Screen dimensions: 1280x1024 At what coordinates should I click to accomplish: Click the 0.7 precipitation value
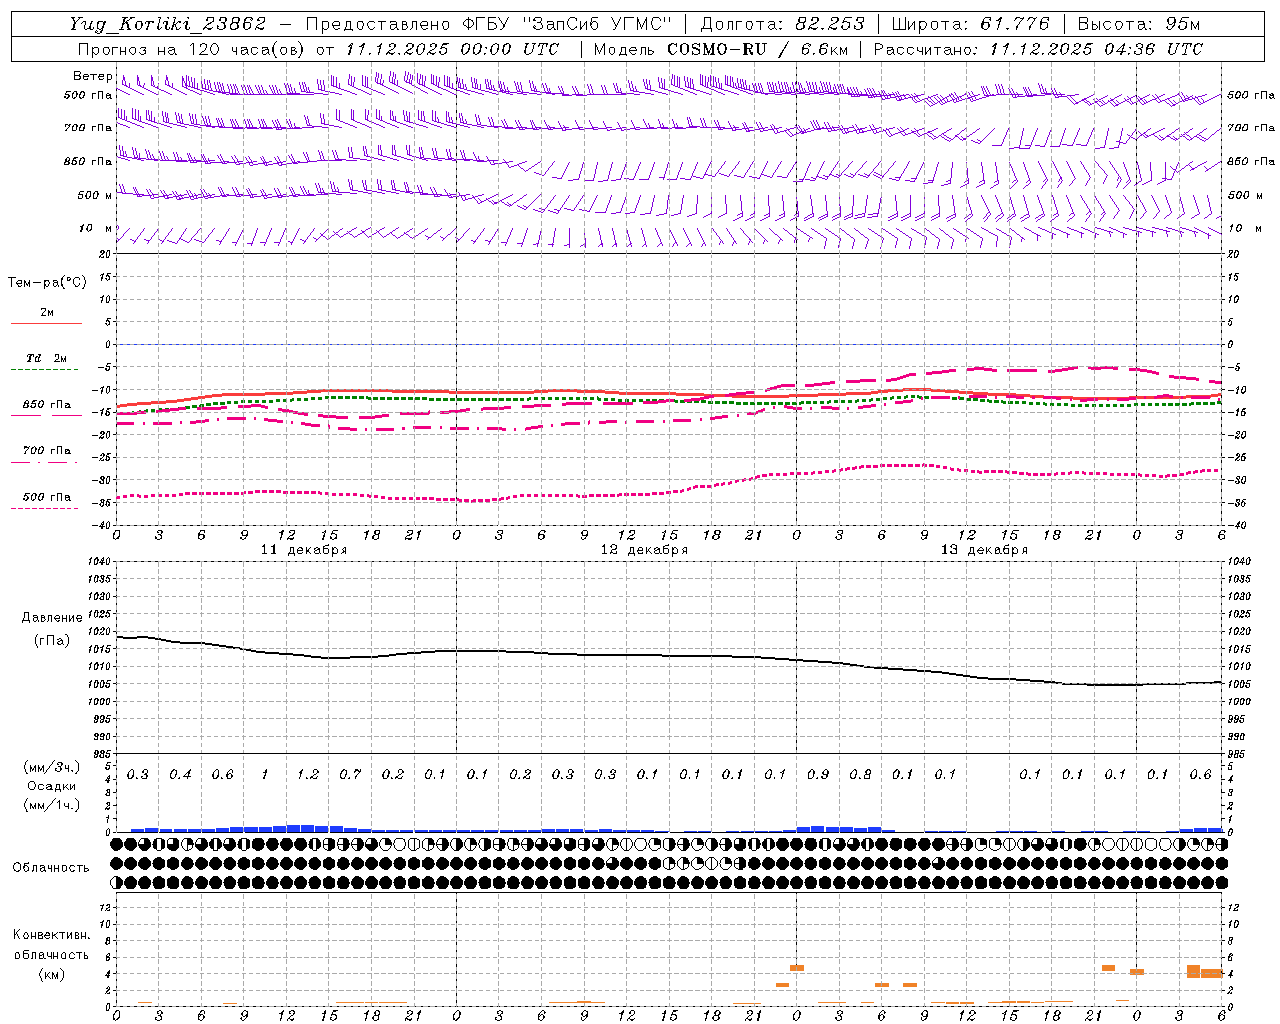click(x=350, y=775)
